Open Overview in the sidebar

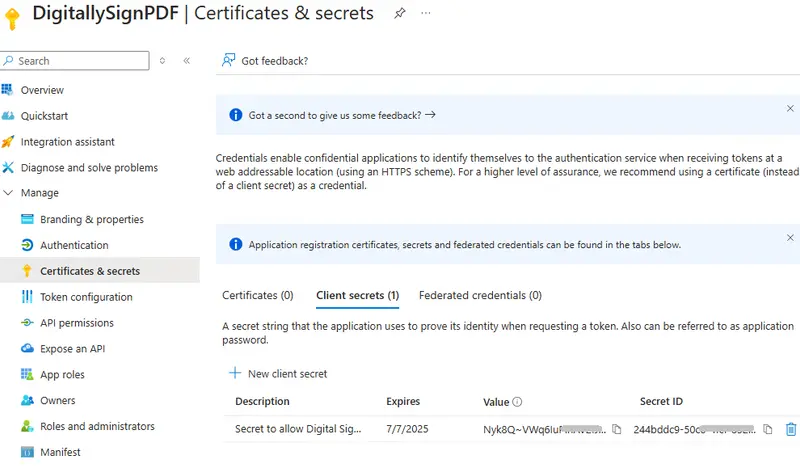(x=42, y=90)
